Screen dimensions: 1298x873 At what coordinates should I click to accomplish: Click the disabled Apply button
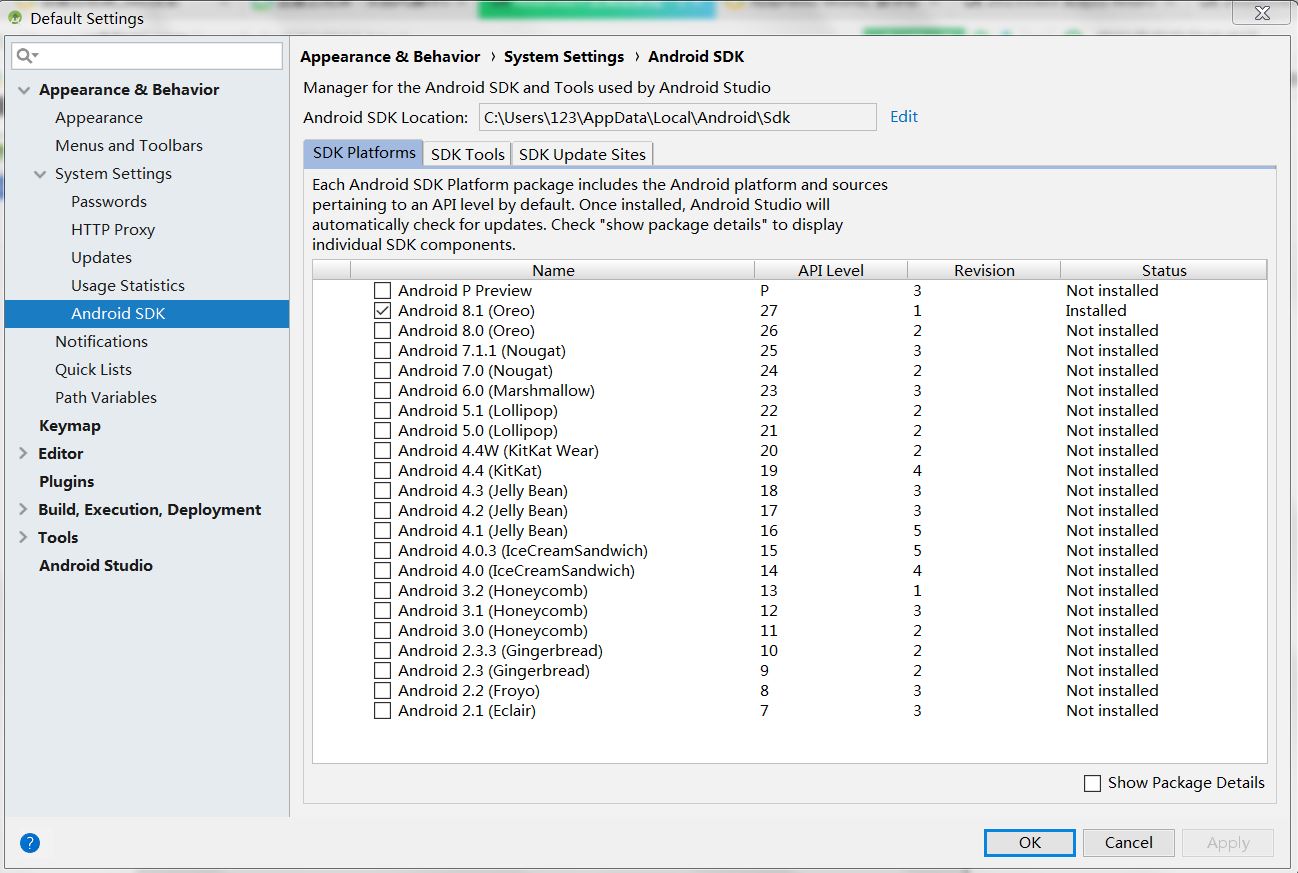pyautogui.click(x=1228, y=843)
